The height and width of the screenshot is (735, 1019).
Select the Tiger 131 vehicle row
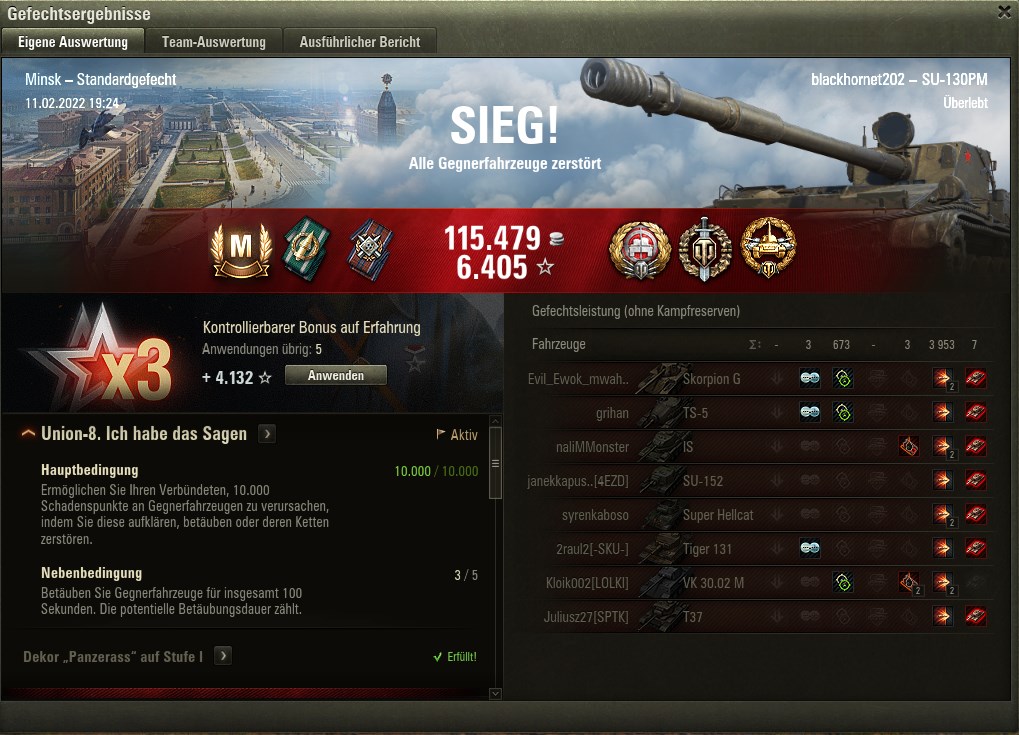point(758,548)
